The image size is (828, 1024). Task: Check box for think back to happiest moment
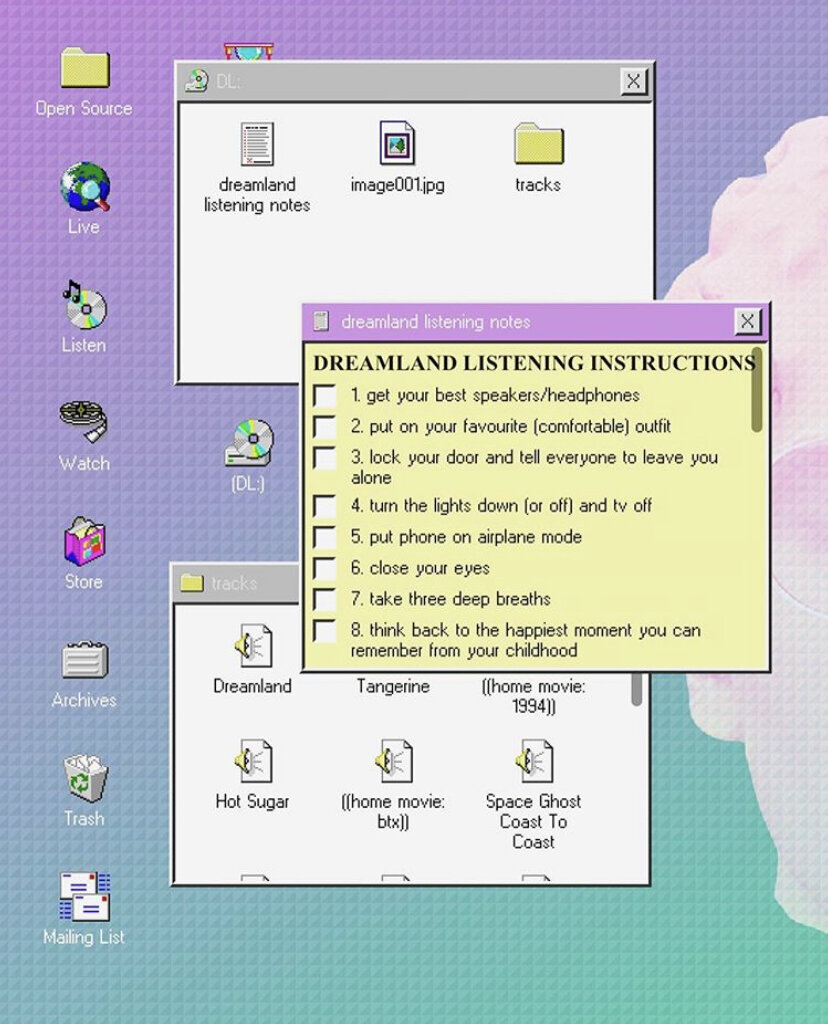click(325, 631)
